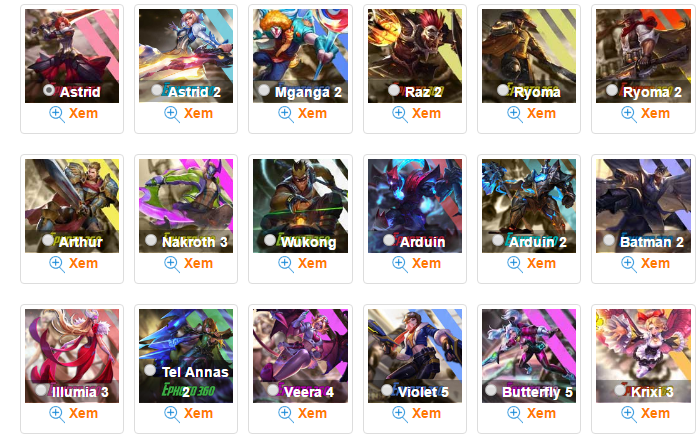Click the magnifier icon under Ryoma 2
The width and height of the screenshot is (699, 440).
[x=629, y=115]
